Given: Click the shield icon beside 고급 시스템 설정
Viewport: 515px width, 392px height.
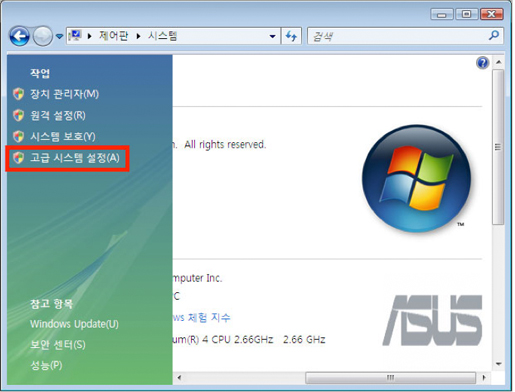Looking at the screenshot, I should tap(19, 158).
